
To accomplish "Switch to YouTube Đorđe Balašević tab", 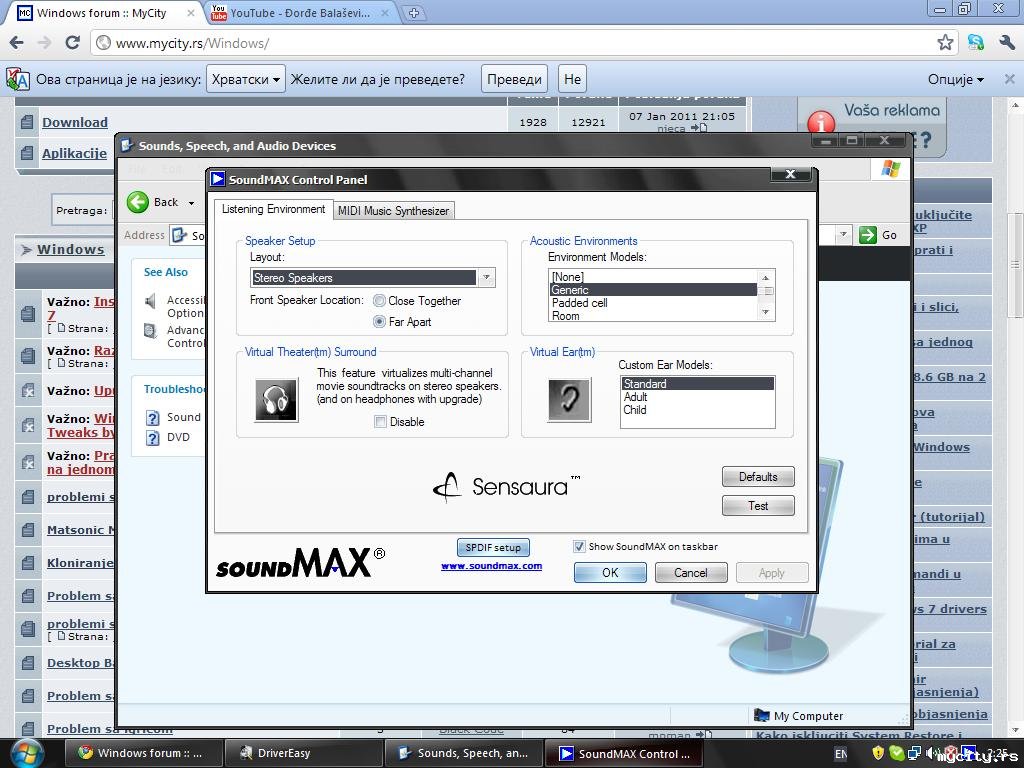I will [x=300, y=13].
